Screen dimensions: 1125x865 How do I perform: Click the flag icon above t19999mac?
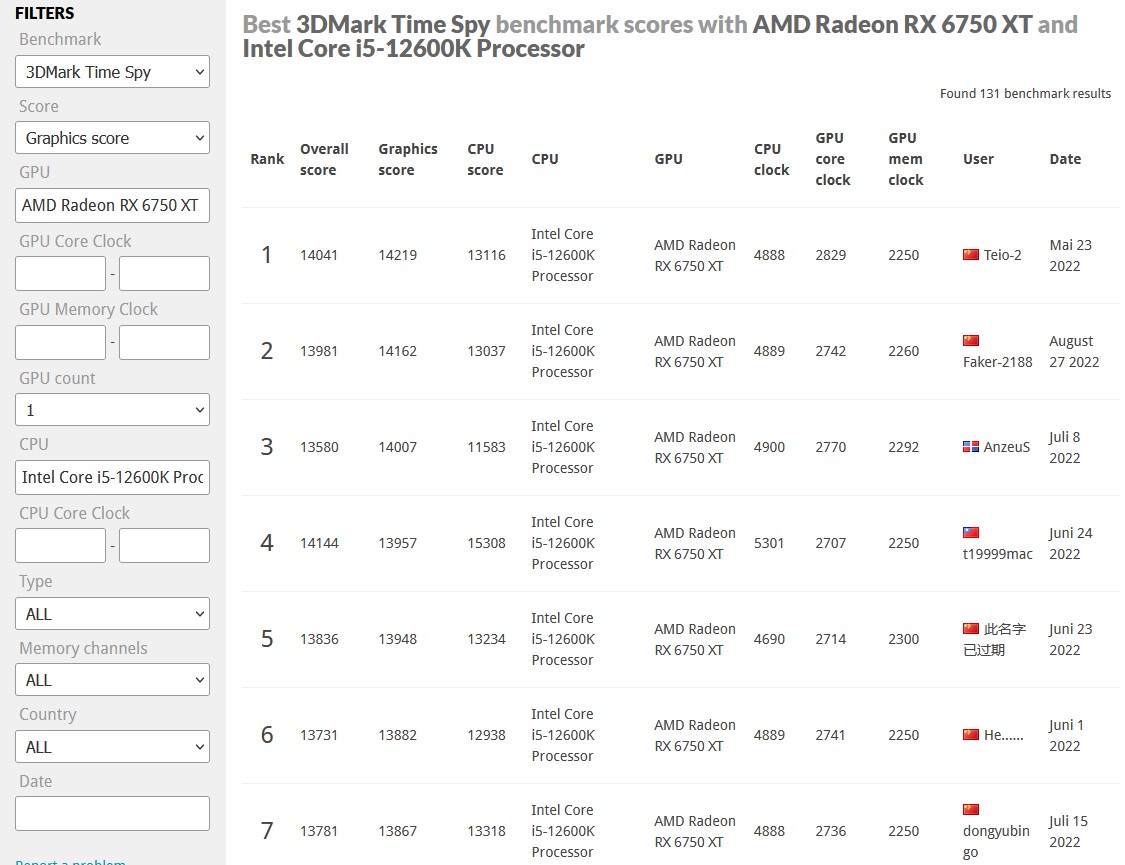tap(971, 533)
